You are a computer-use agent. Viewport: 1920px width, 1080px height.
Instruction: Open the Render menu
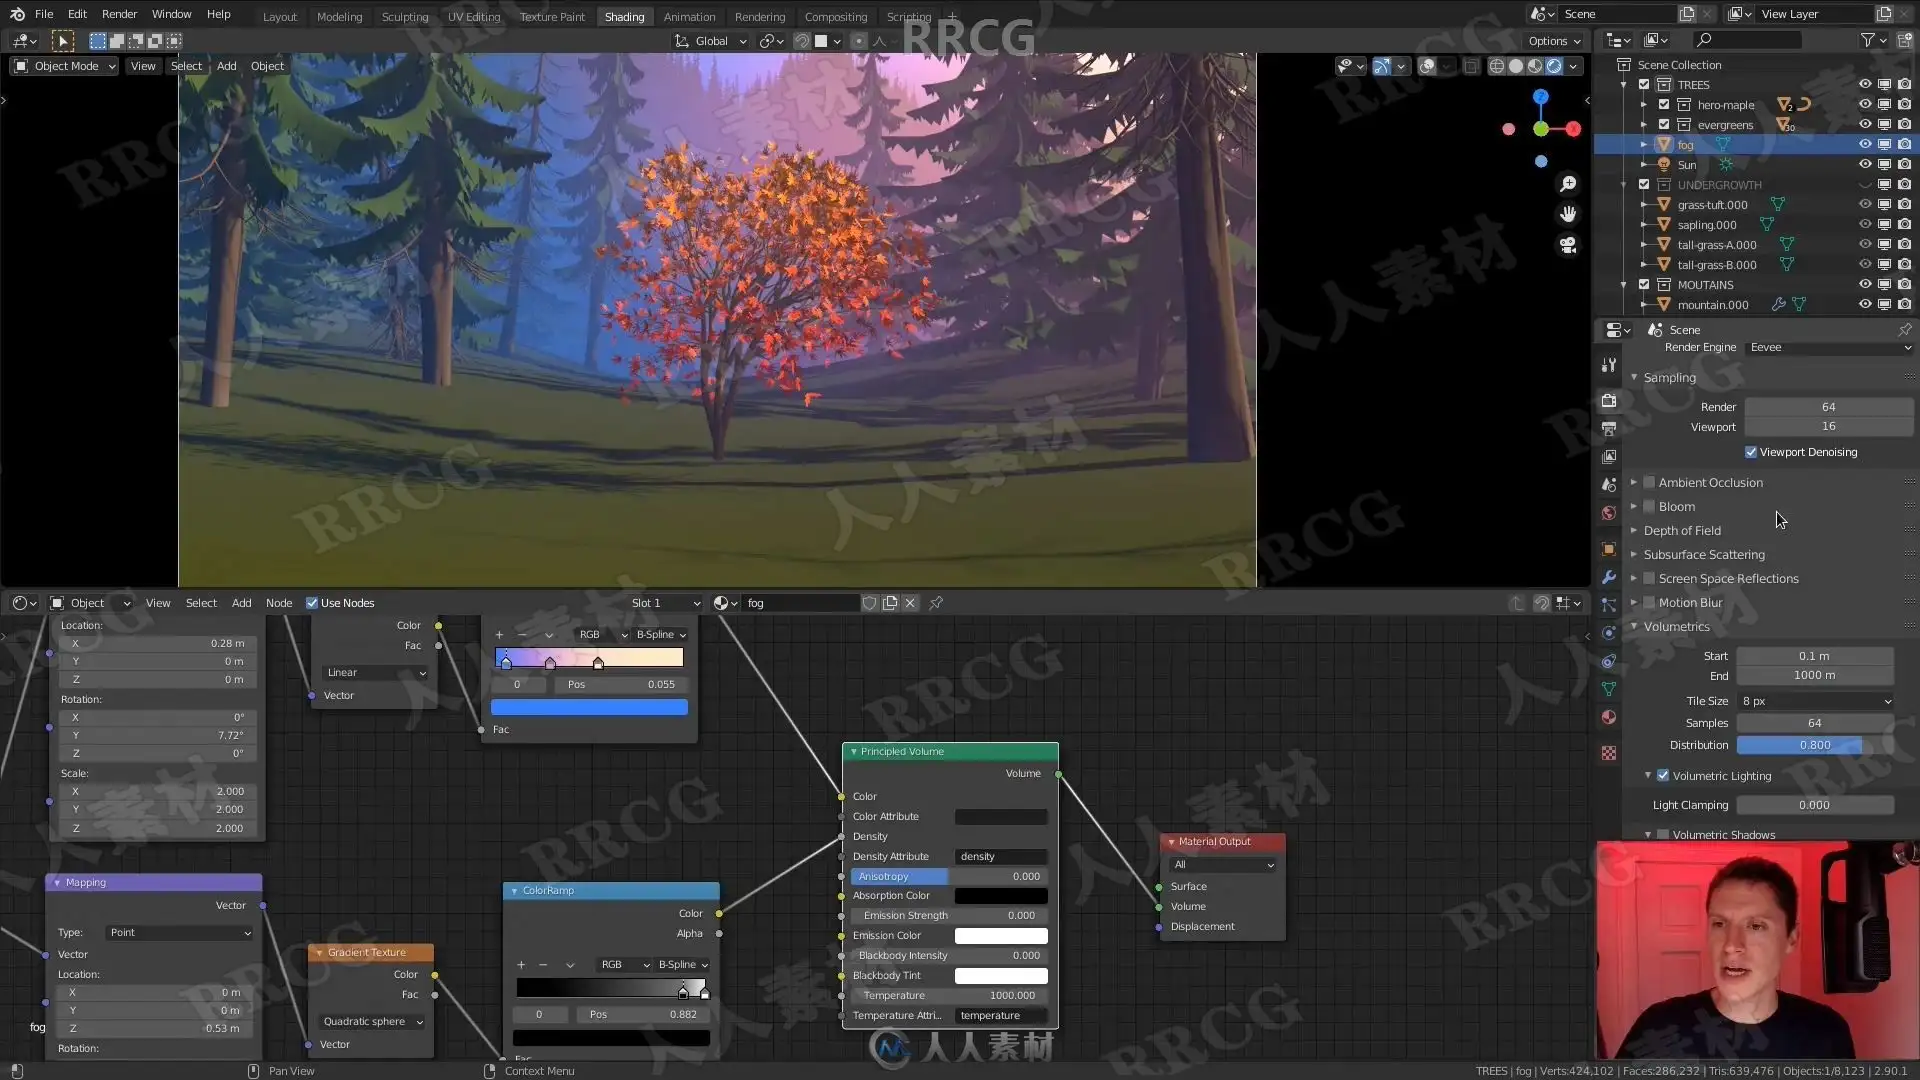119,14
